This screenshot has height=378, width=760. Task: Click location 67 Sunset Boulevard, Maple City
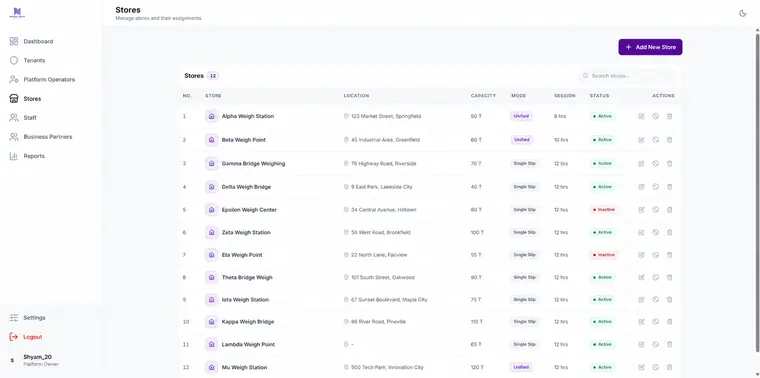[x=389, y=300]
